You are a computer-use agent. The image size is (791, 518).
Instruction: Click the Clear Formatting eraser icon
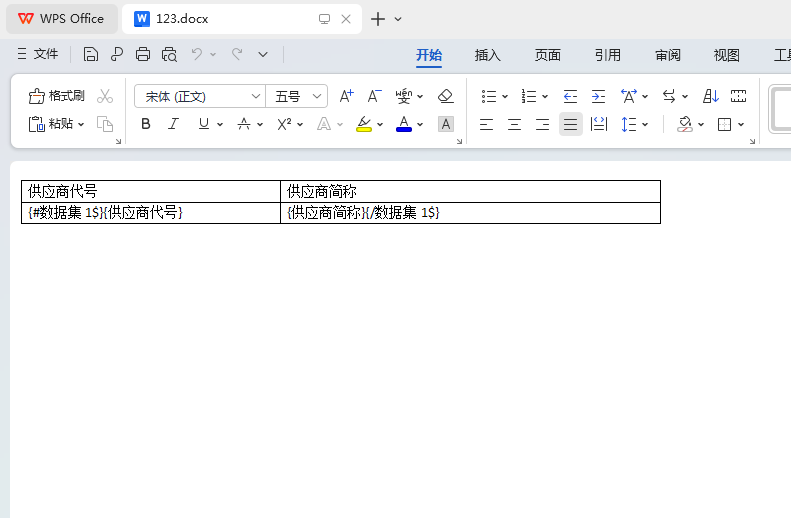coord(445,96)
